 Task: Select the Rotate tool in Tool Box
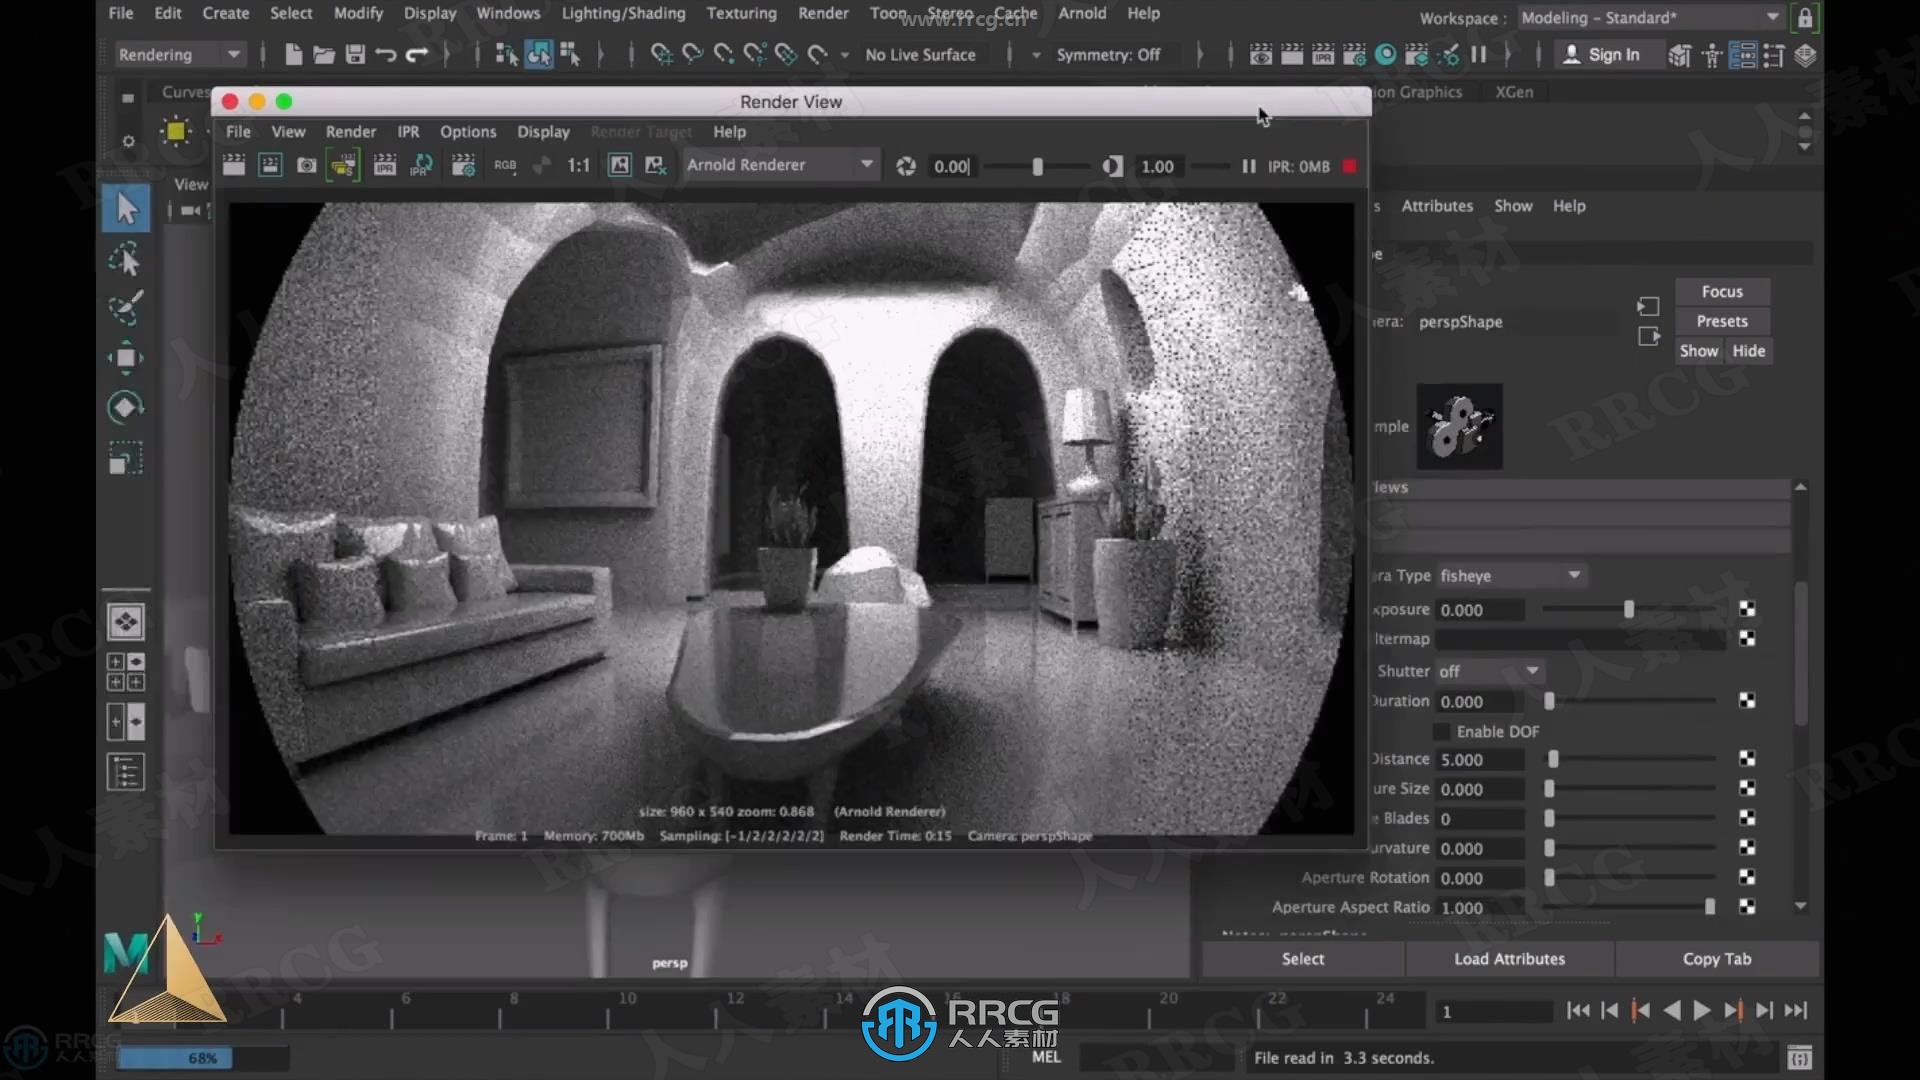click(x=126, y=408)
